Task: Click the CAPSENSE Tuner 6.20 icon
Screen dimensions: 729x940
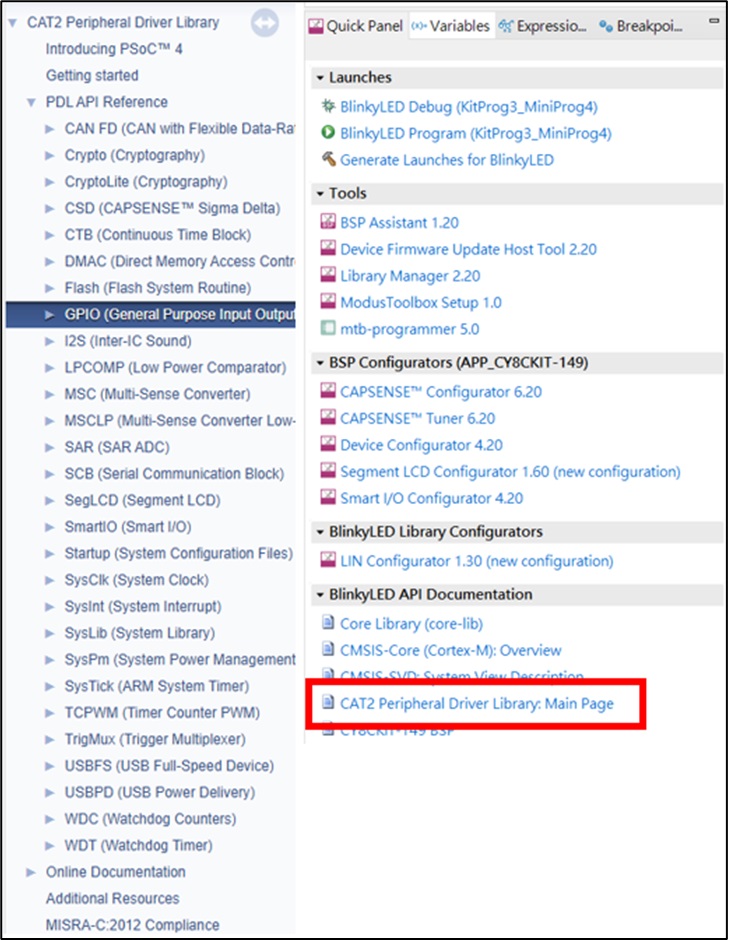Action: (x=328, y=417)
